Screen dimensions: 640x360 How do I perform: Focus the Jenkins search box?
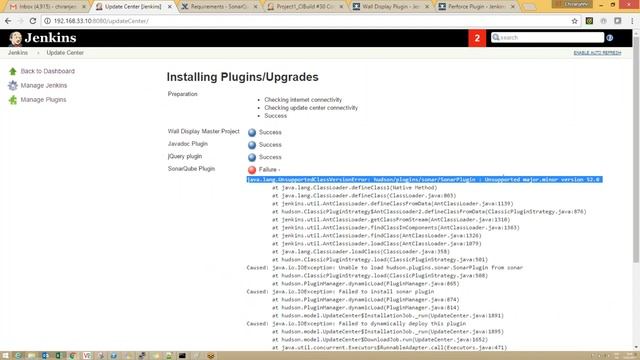pos(547,38)
